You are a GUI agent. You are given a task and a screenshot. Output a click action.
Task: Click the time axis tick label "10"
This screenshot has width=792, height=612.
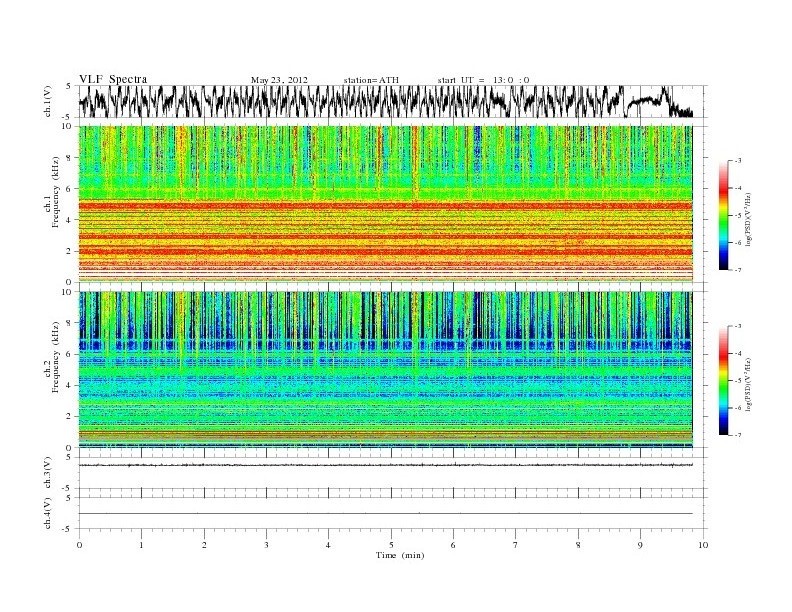tap(703, 545)
